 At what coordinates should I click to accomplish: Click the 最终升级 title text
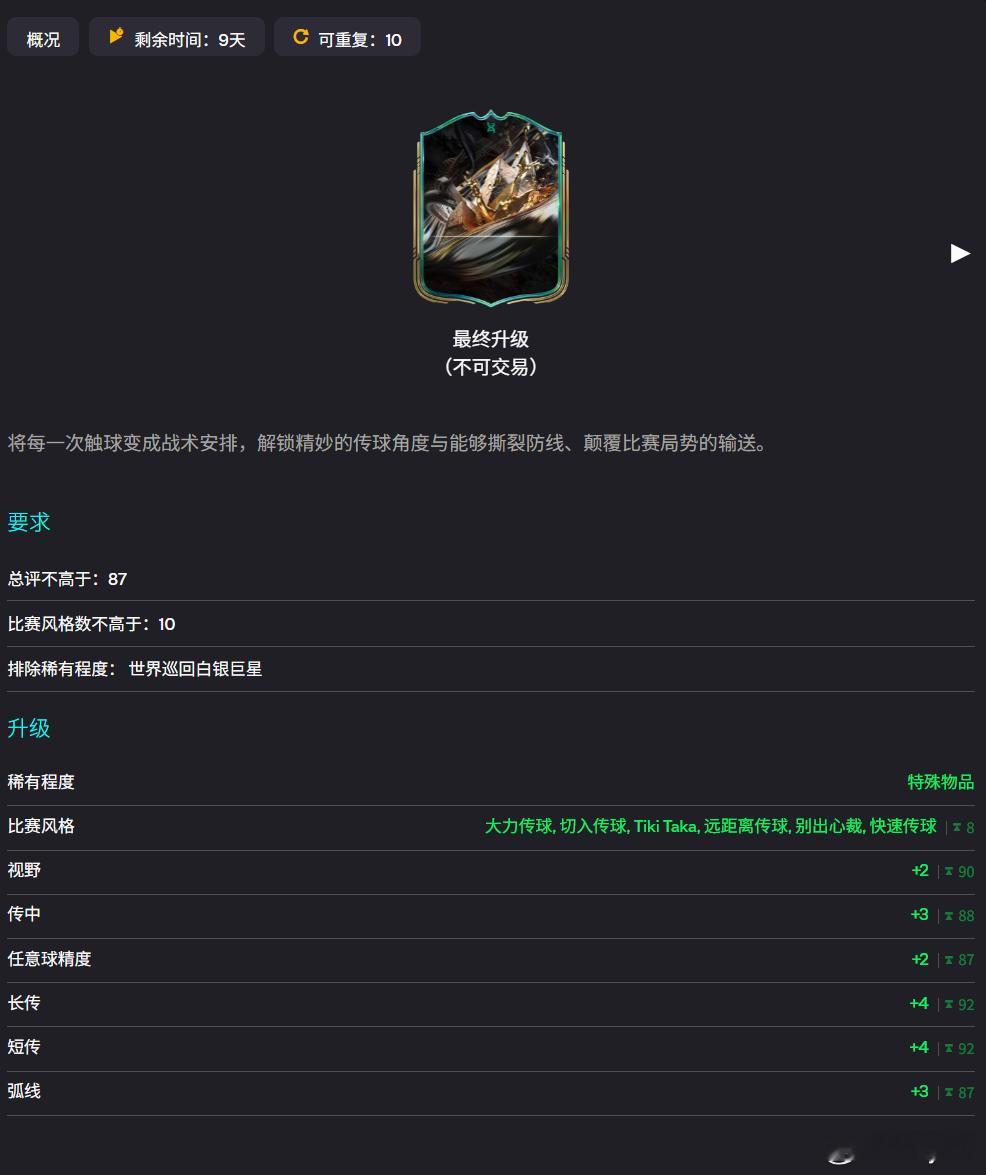pos(491,339)
